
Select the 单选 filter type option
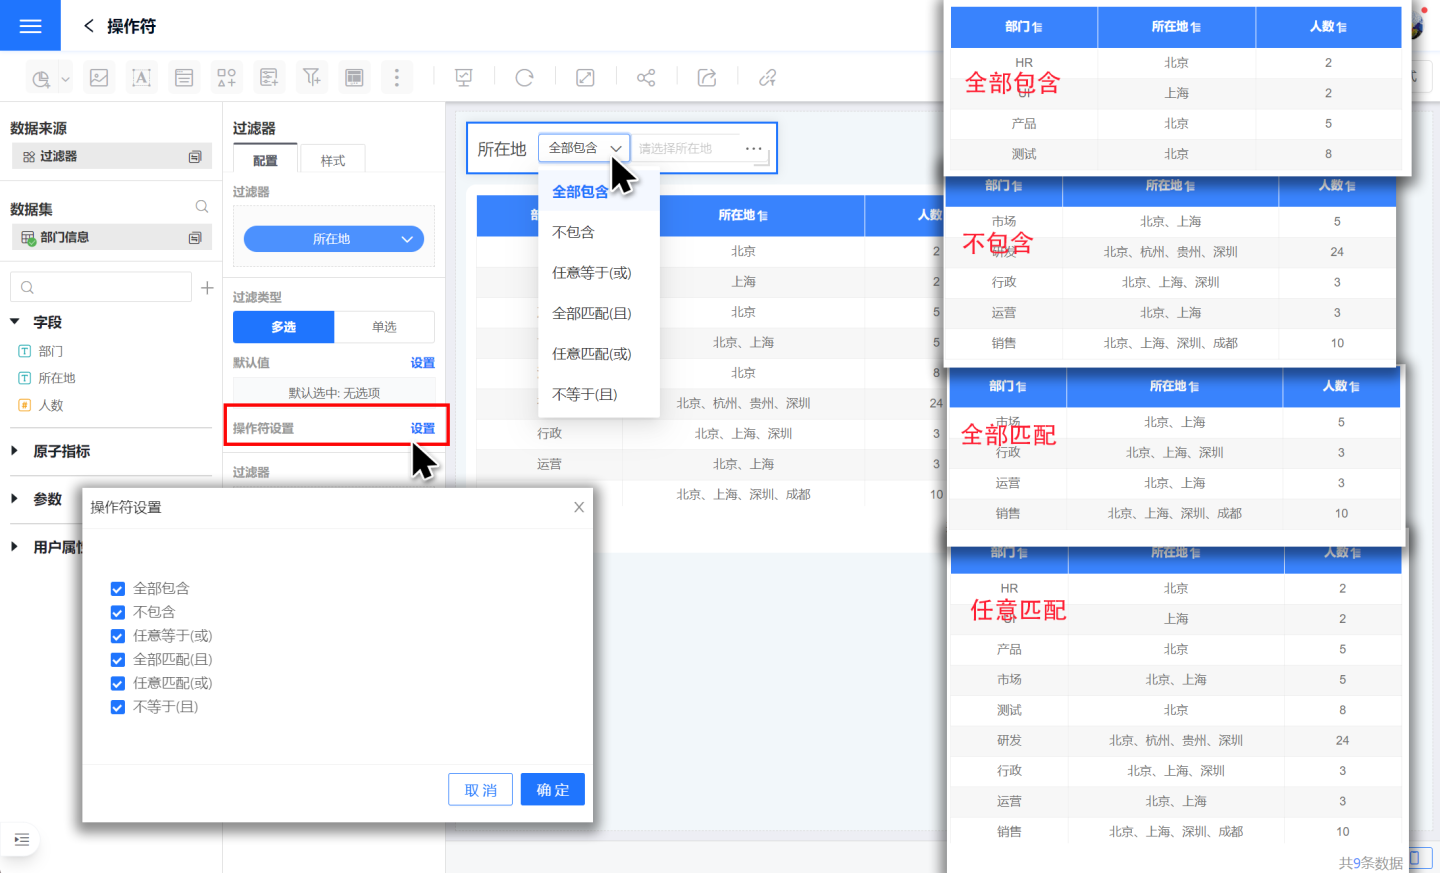[384, 327]
